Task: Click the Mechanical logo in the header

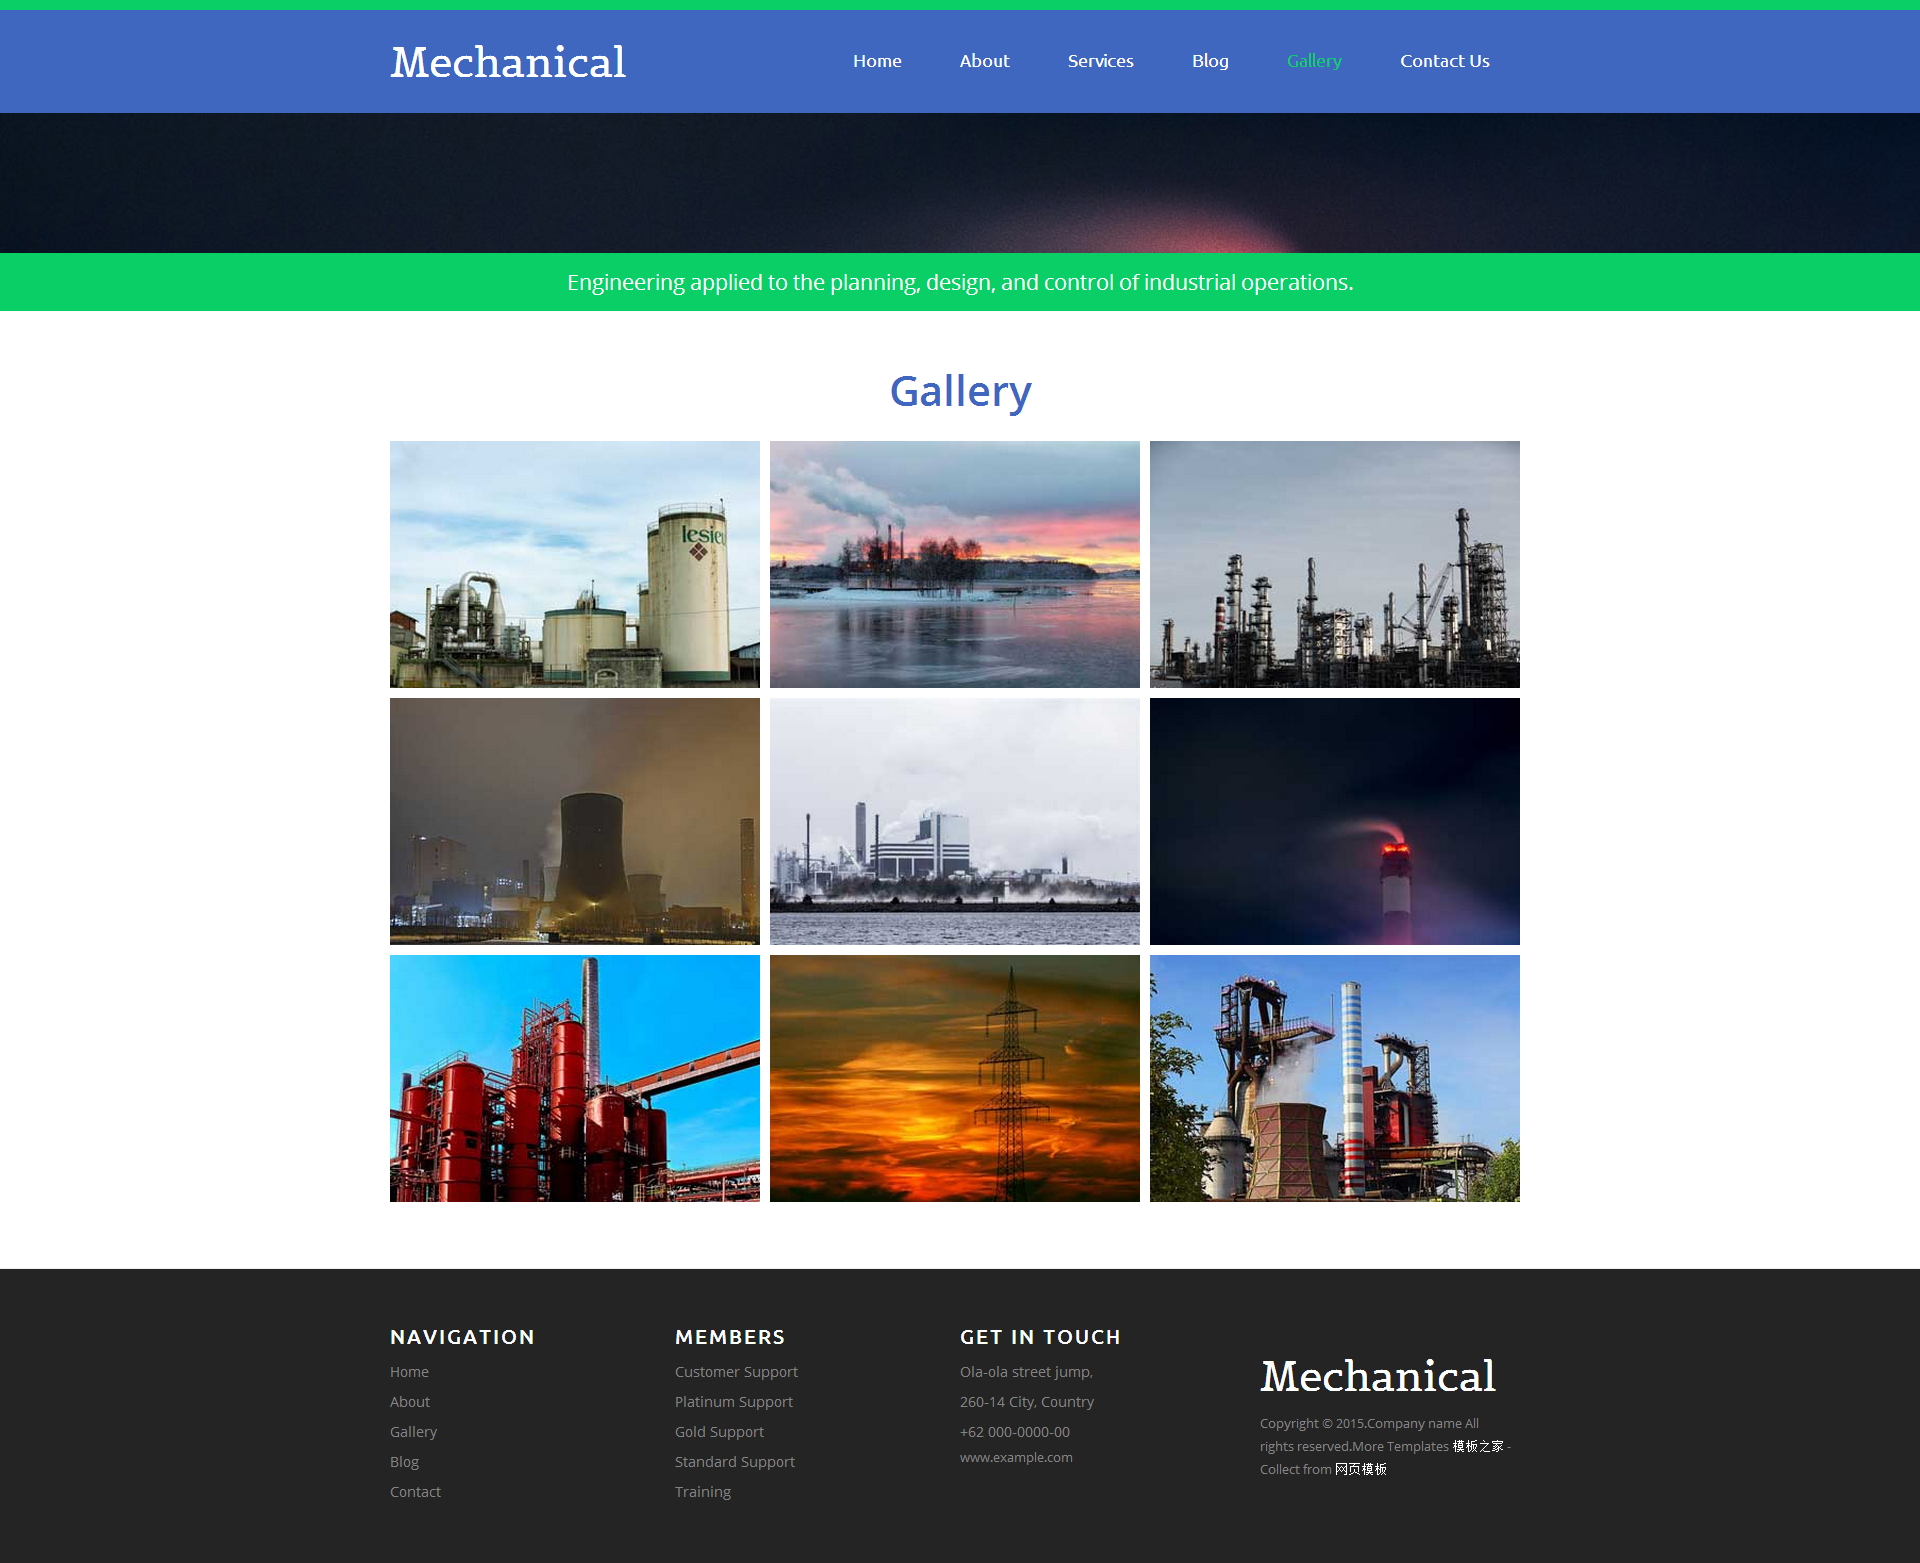Action: (x=508, y=62)
